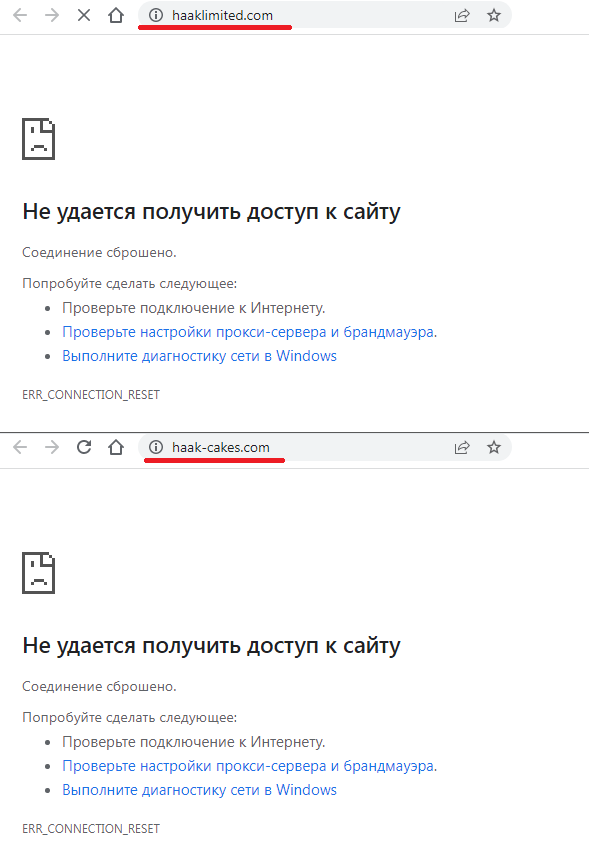Click forward arrow in haaklimited.com window
The width and height of the screenshot is (589, 848).
click(52, 15)
